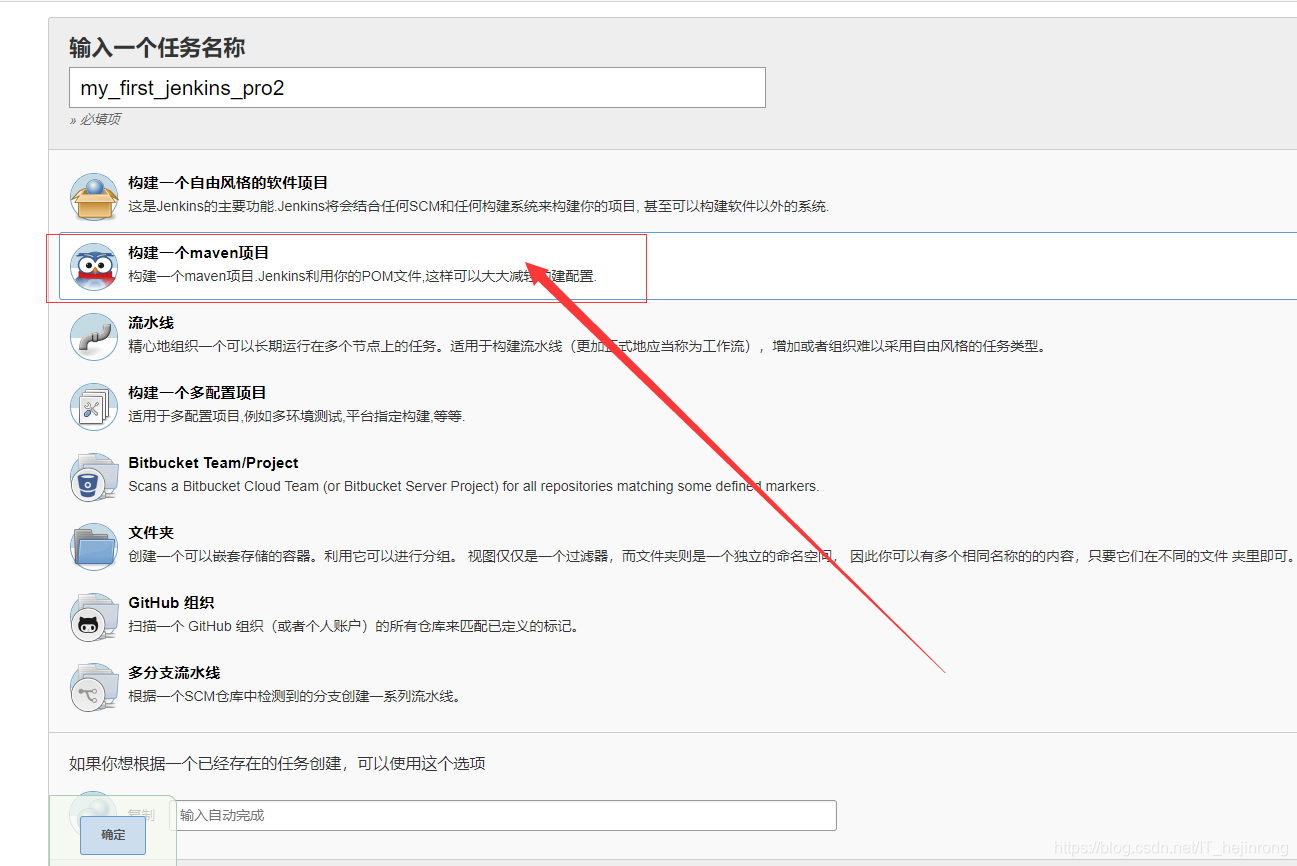Screen dimensions: 1297x866
Task: Click the existing-task copy option text
Action: click(x=277, y=764)
